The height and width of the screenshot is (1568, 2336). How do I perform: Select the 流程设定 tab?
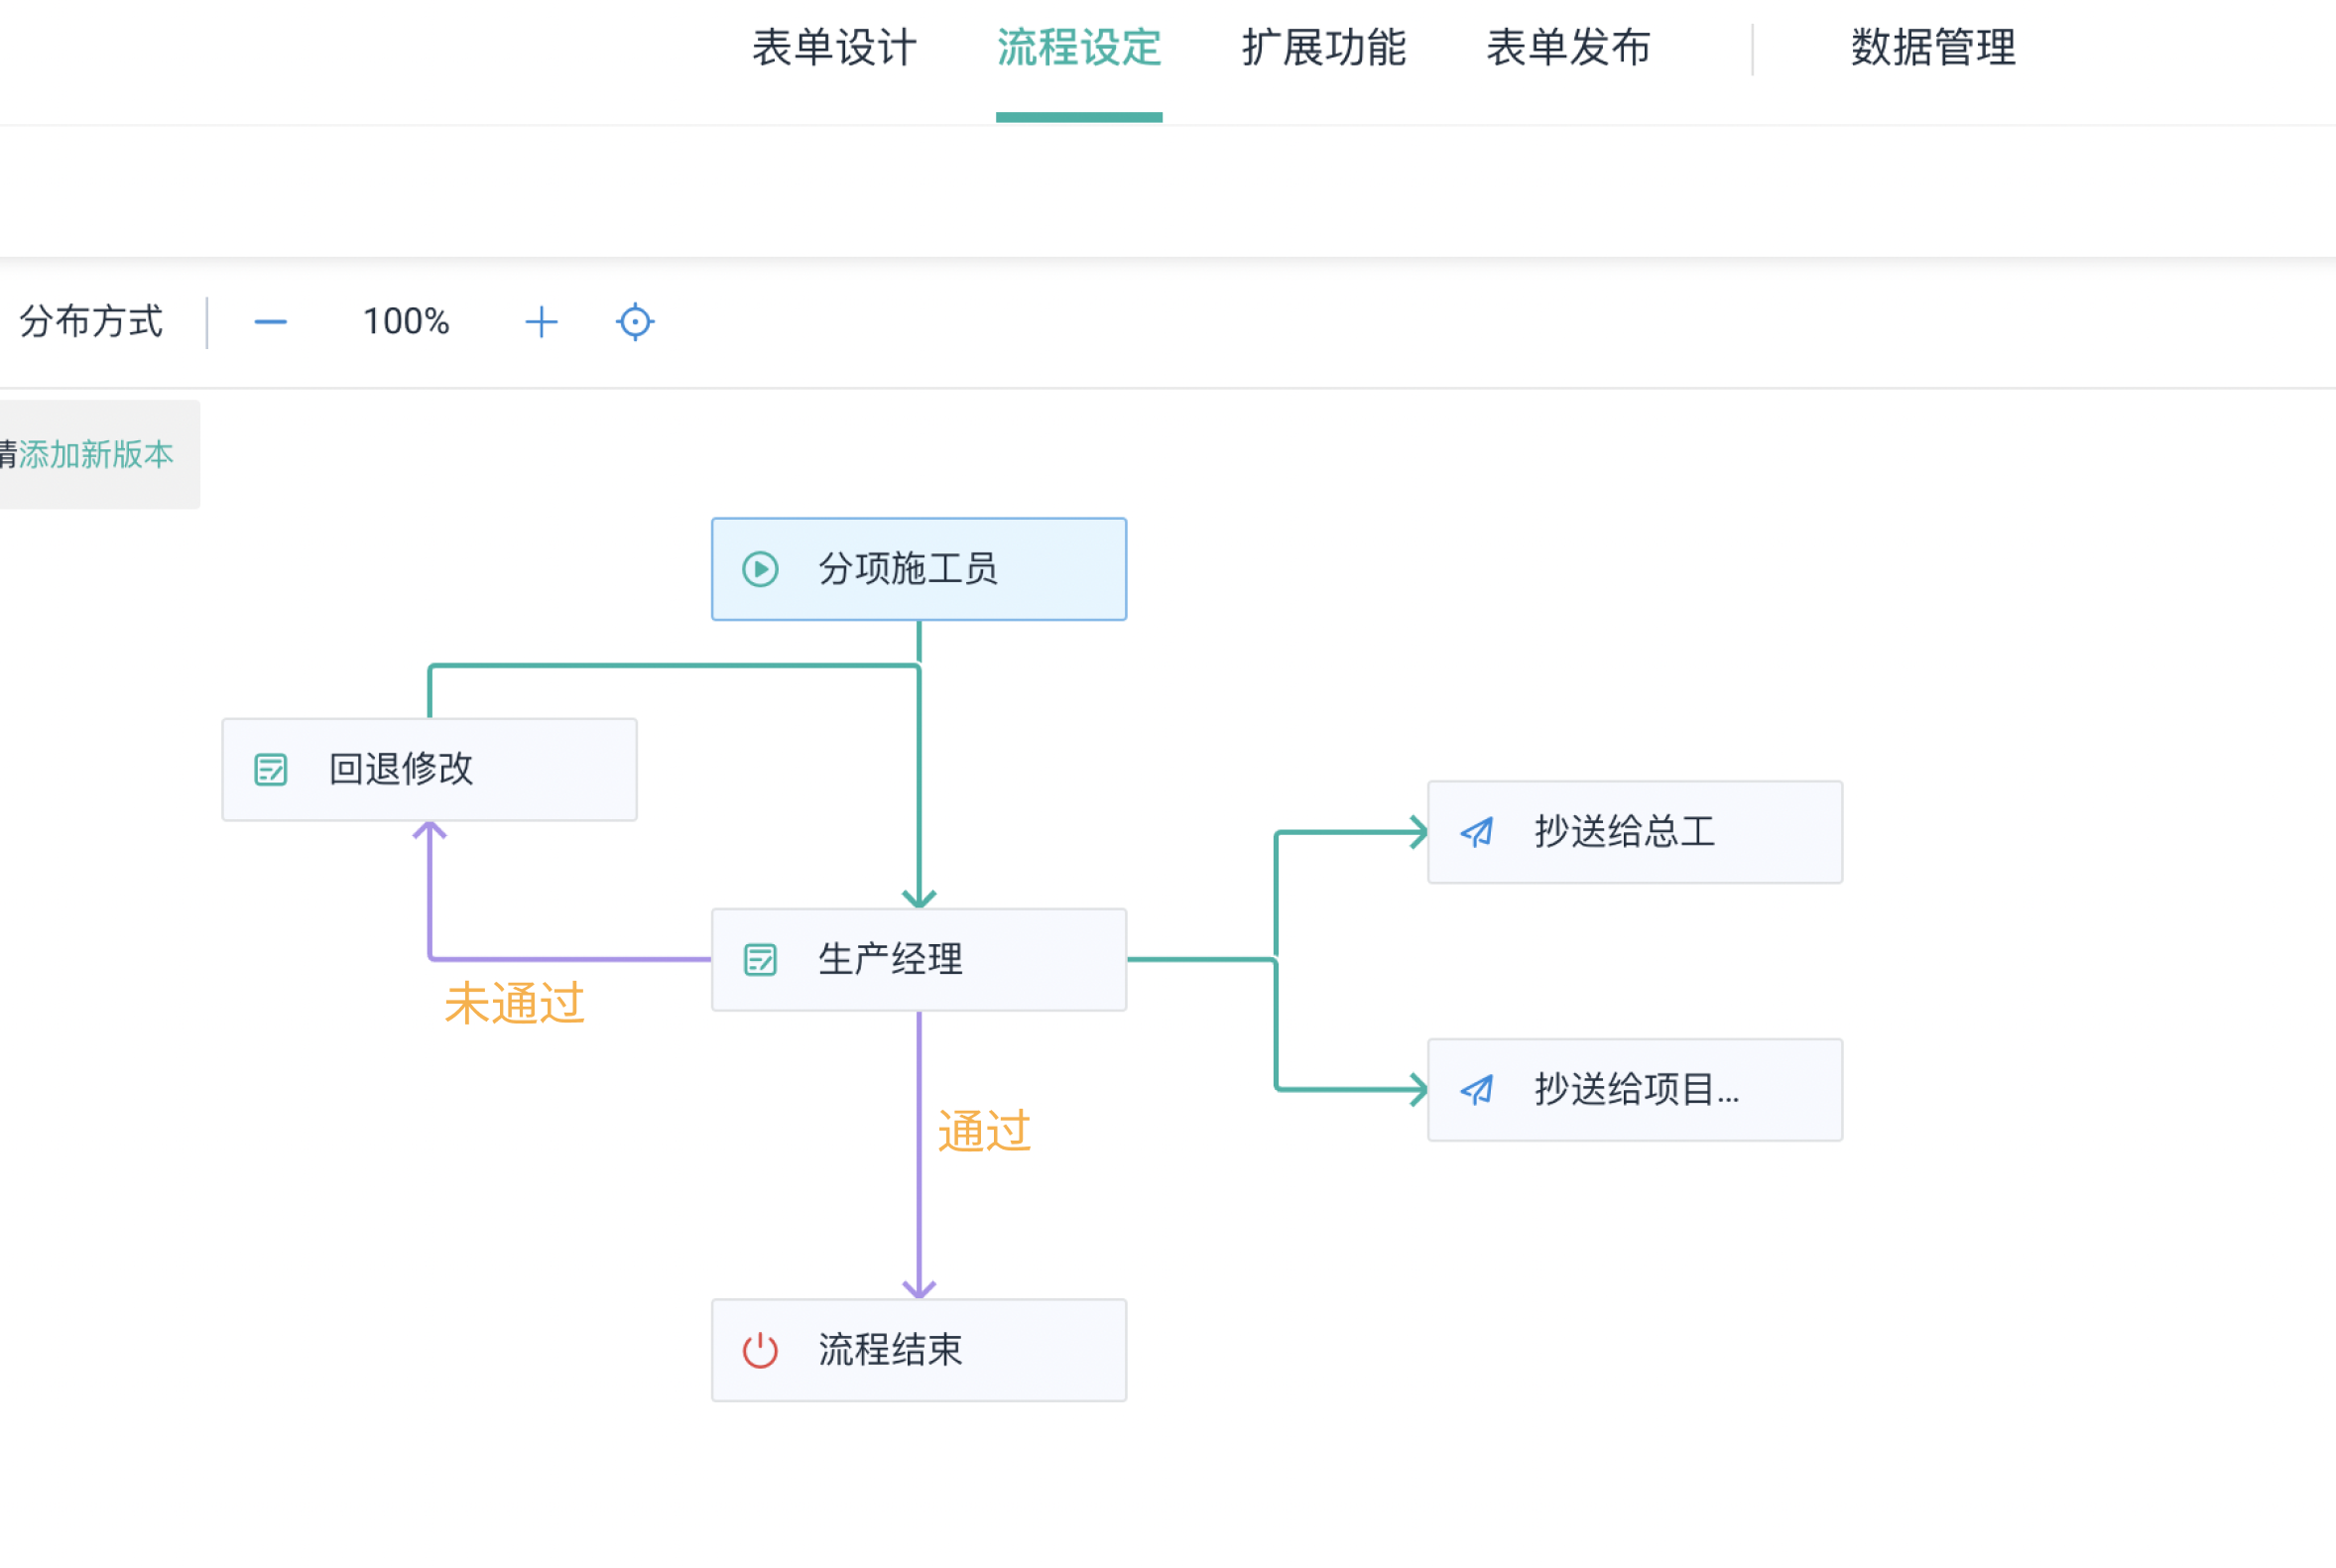coord(1079,48)
